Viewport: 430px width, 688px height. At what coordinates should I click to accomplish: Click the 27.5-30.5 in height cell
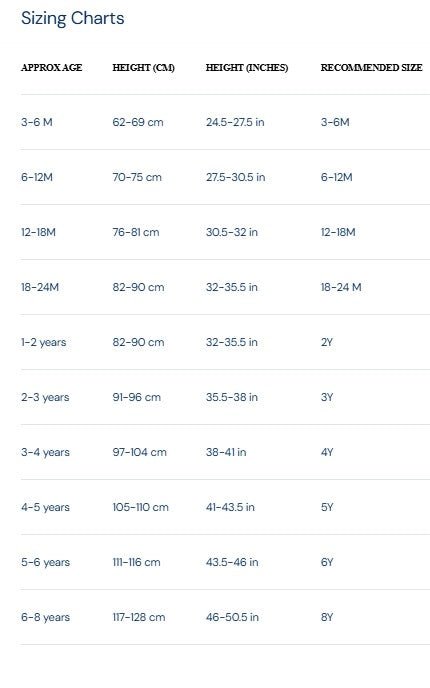[236, 177]
